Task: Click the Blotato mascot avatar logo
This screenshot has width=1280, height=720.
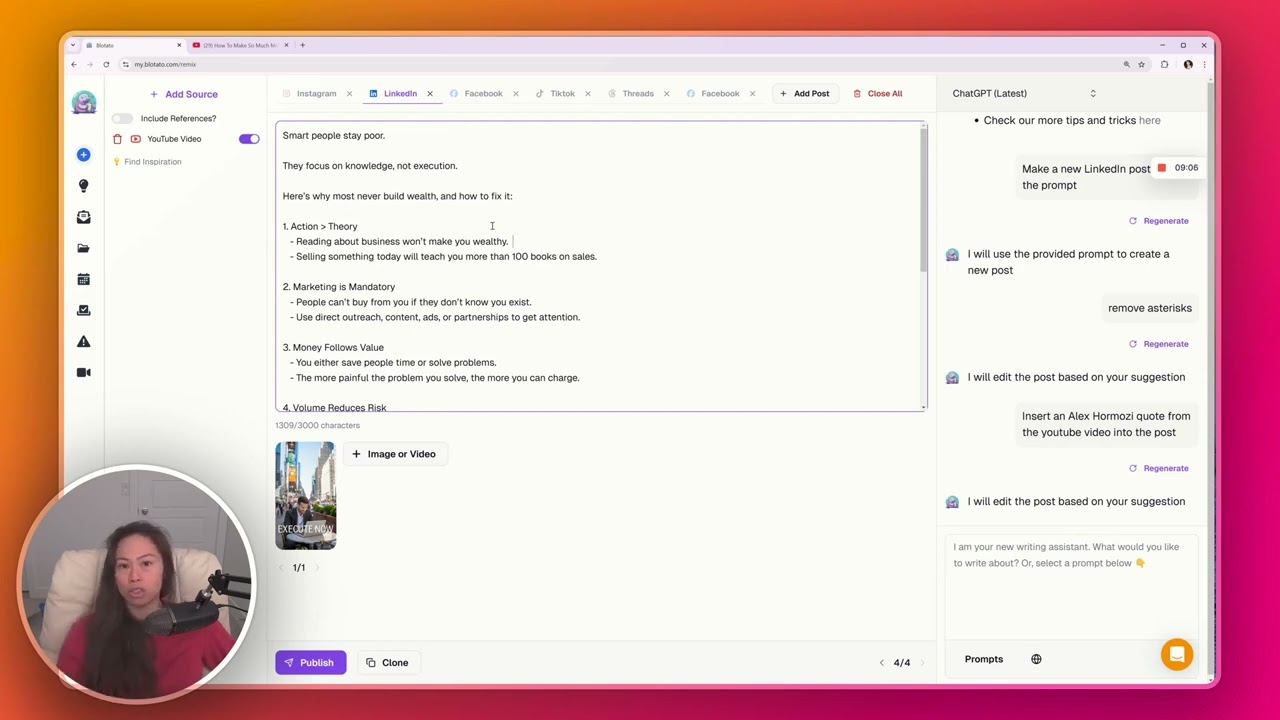Action: (84, 102)
